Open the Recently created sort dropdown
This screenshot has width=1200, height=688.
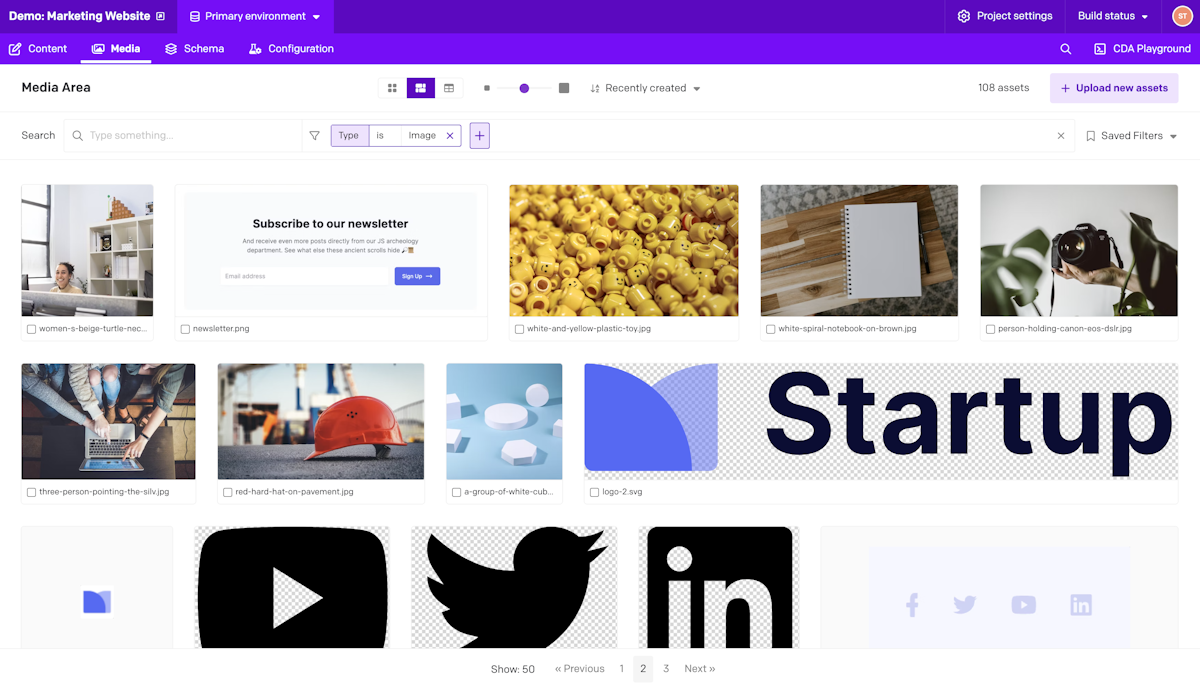click(645, 88)
